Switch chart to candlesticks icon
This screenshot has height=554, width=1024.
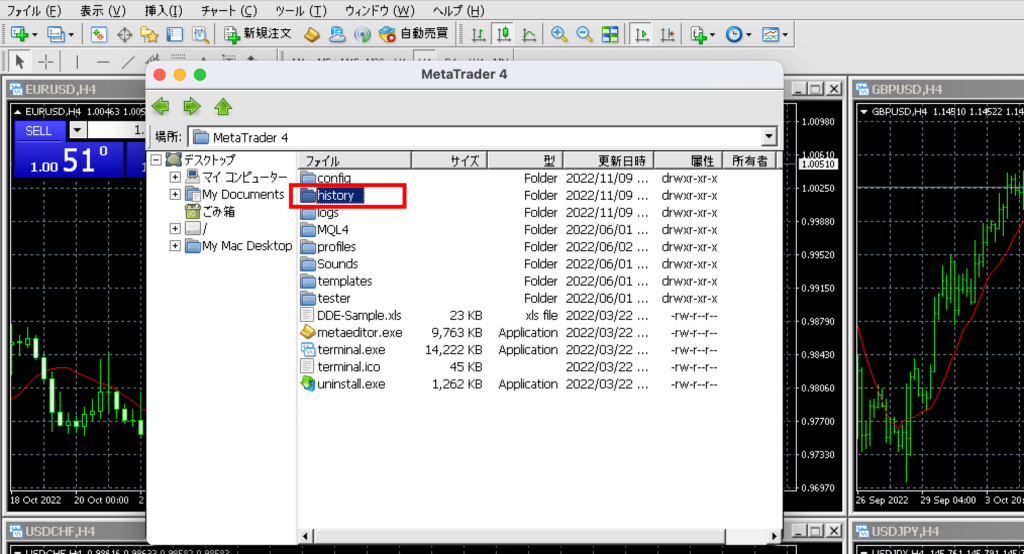click(504, 34)
